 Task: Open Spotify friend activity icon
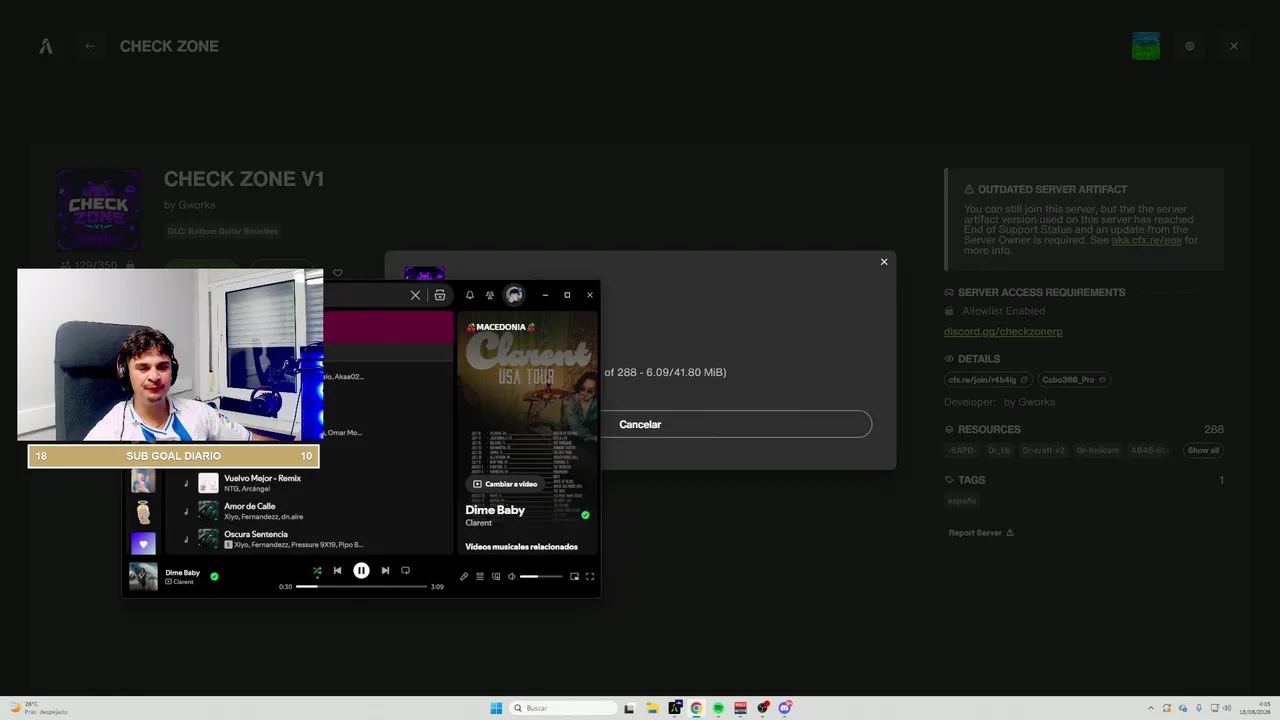click(x=490, y=295)
